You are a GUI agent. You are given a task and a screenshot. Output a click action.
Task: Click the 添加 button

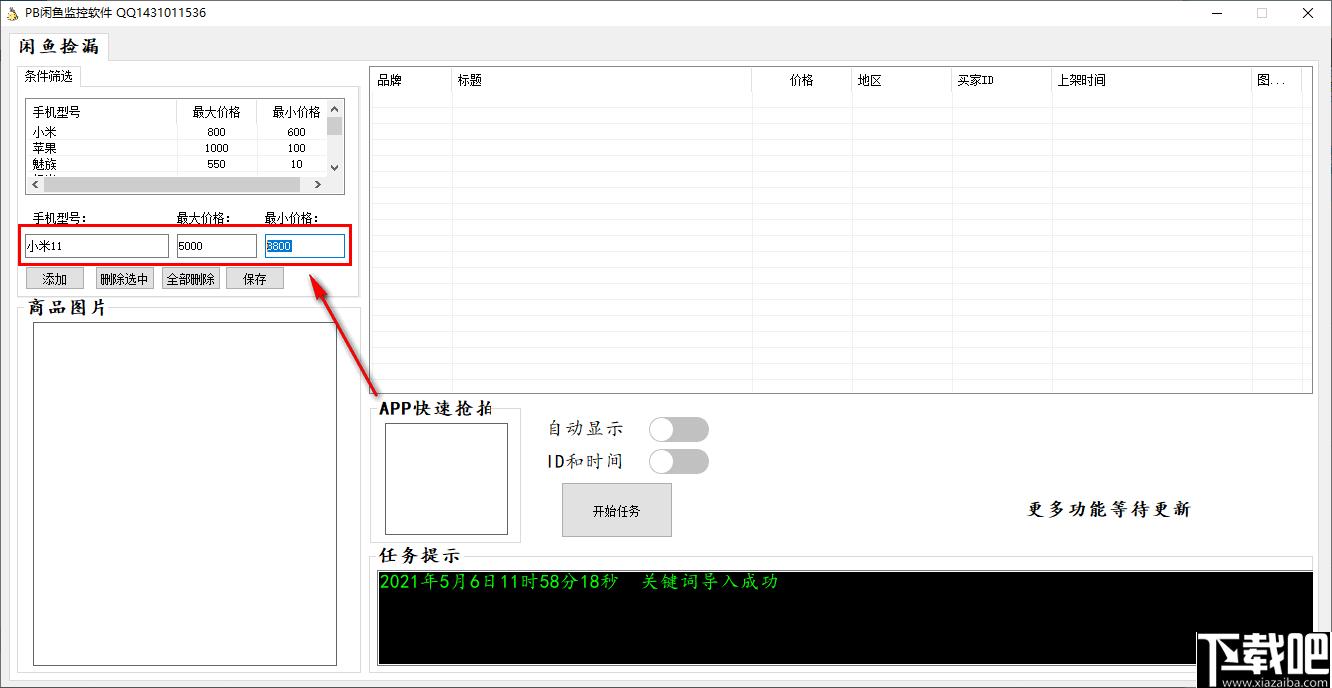click(55, 279)
